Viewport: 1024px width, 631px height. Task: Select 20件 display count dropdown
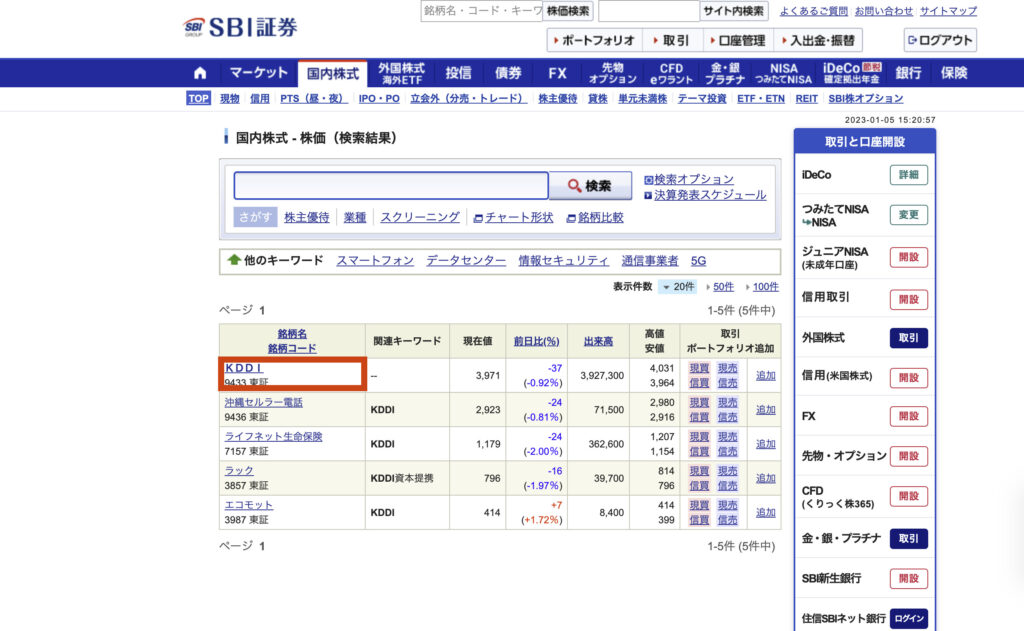click(x=678, y=287)
